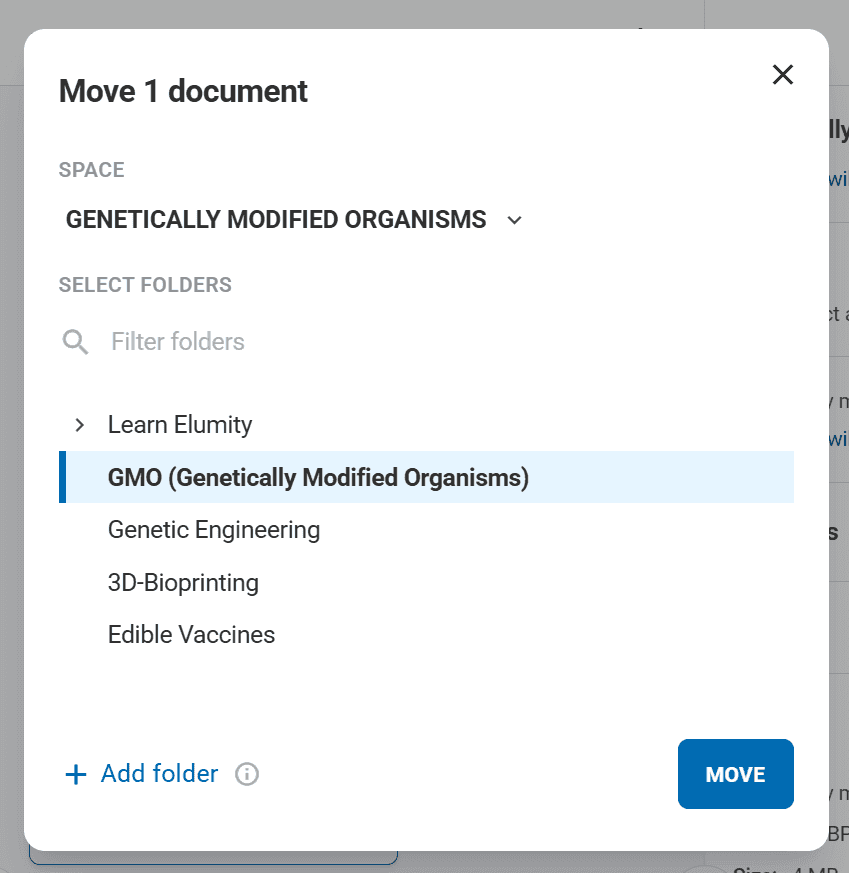Click the info icon next to Add folder
The image size is (849, 873).
[x=247, y=774]
